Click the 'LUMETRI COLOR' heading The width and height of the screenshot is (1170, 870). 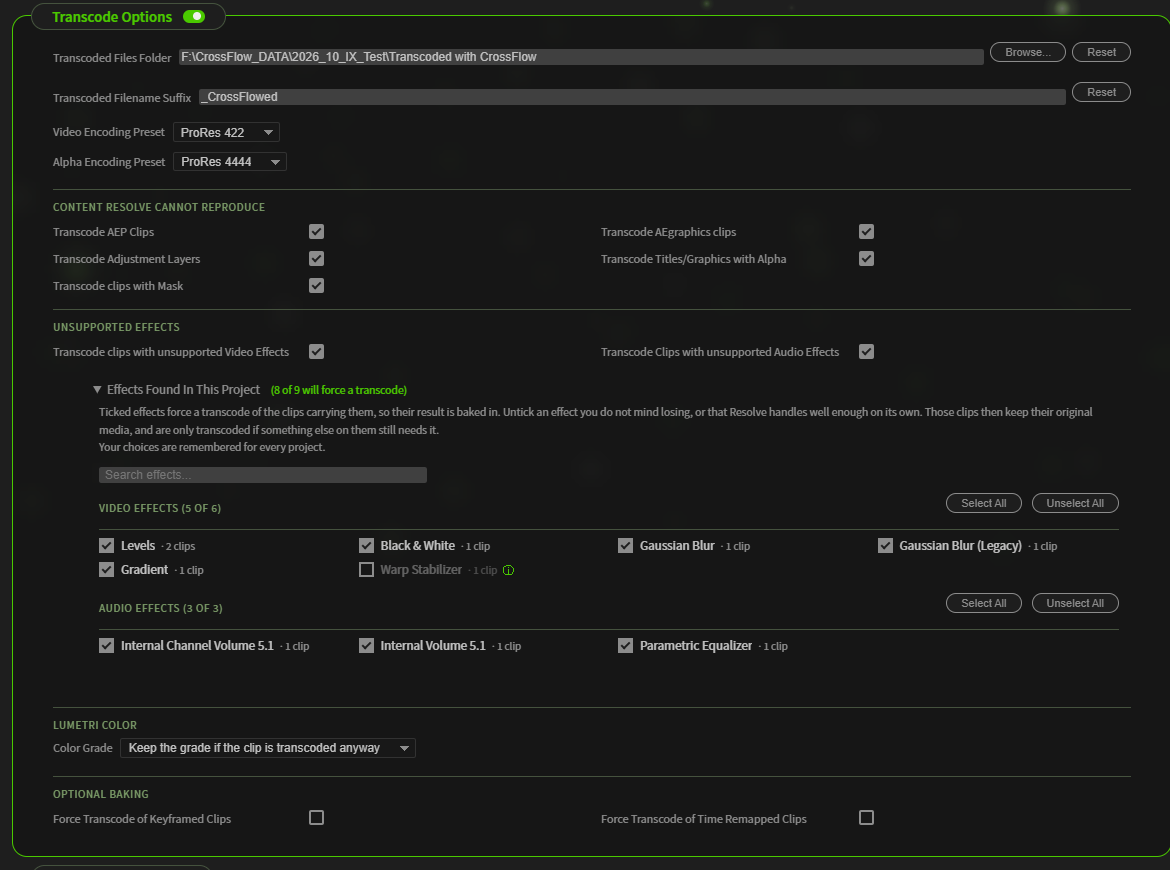(x=95, y=725)
